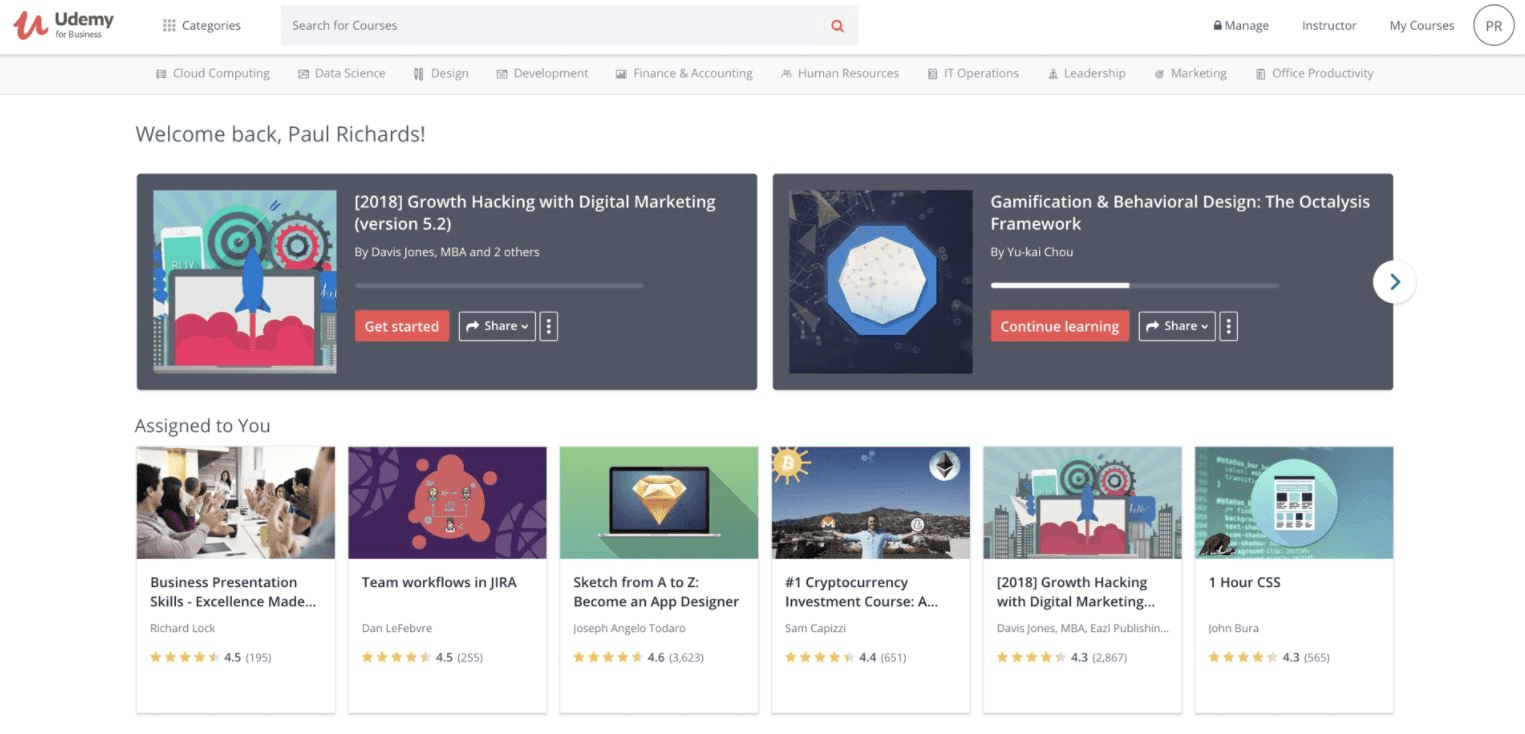Click Gamification course progress bar
Image resolution: width=1525 pixels, height=734 pixels.
pos(1135,286)
